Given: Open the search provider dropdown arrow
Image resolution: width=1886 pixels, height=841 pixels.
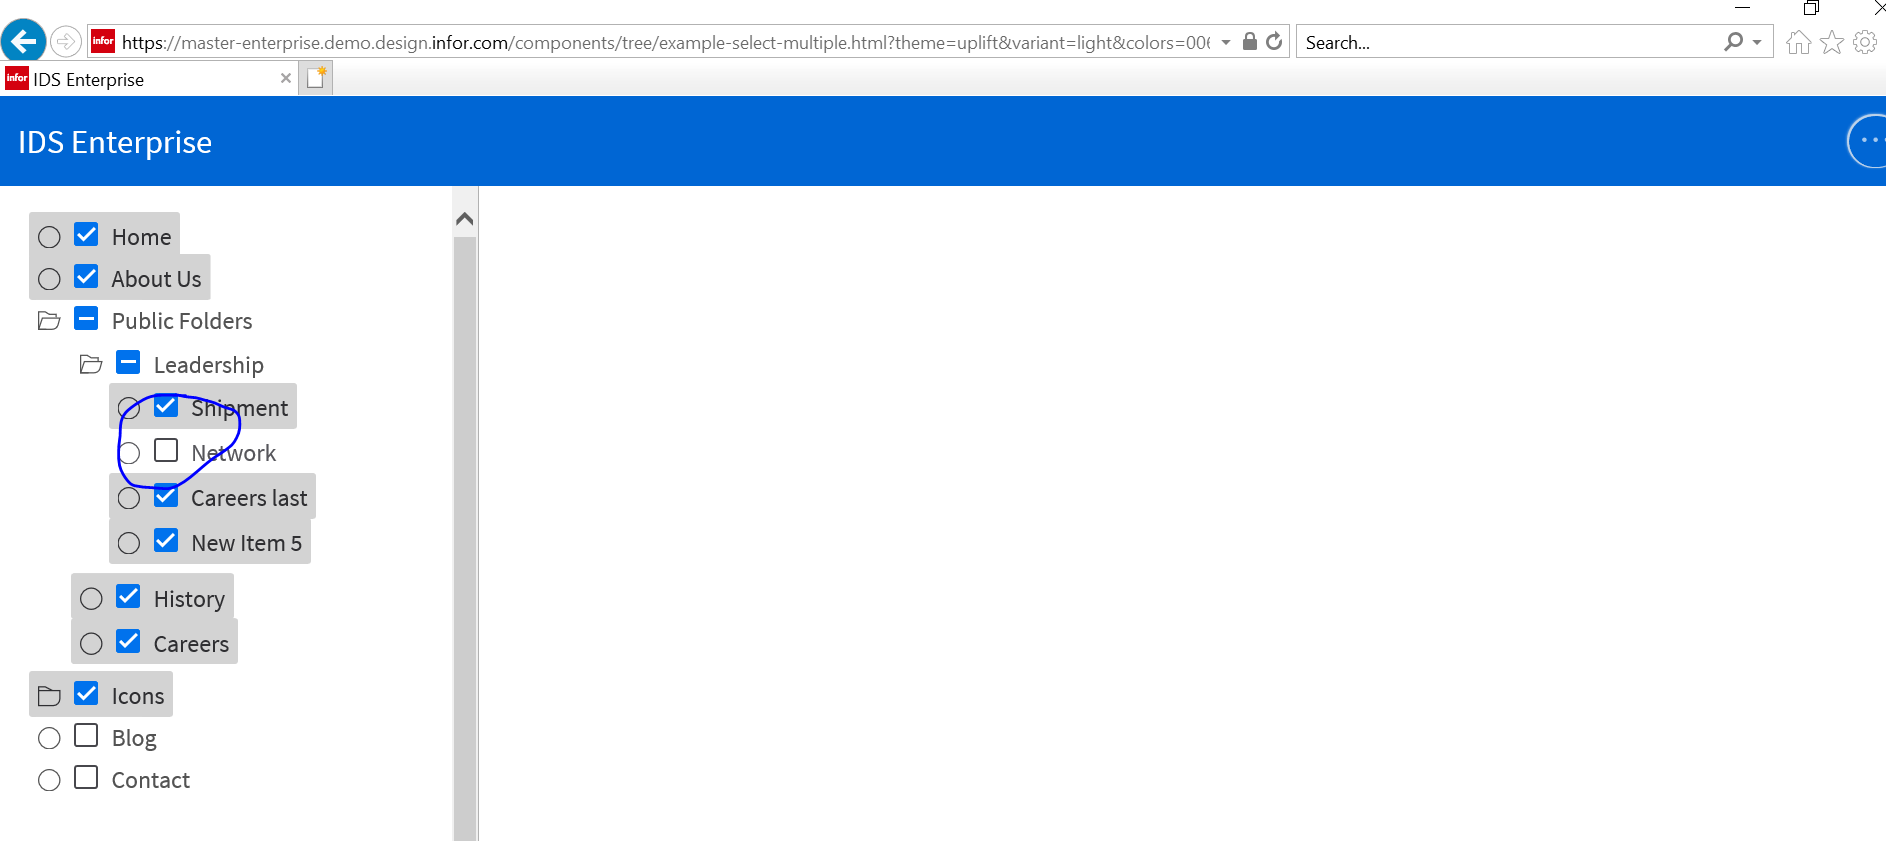Looking at the screenshot, I should pyautogui.click(x=1757, y=42).
